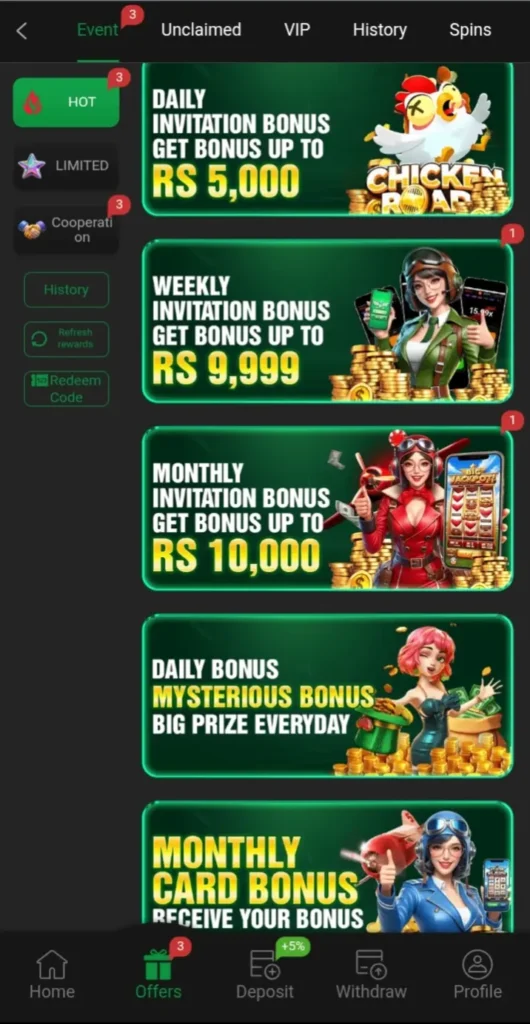Open the Withdraw icon

(371, 964)
